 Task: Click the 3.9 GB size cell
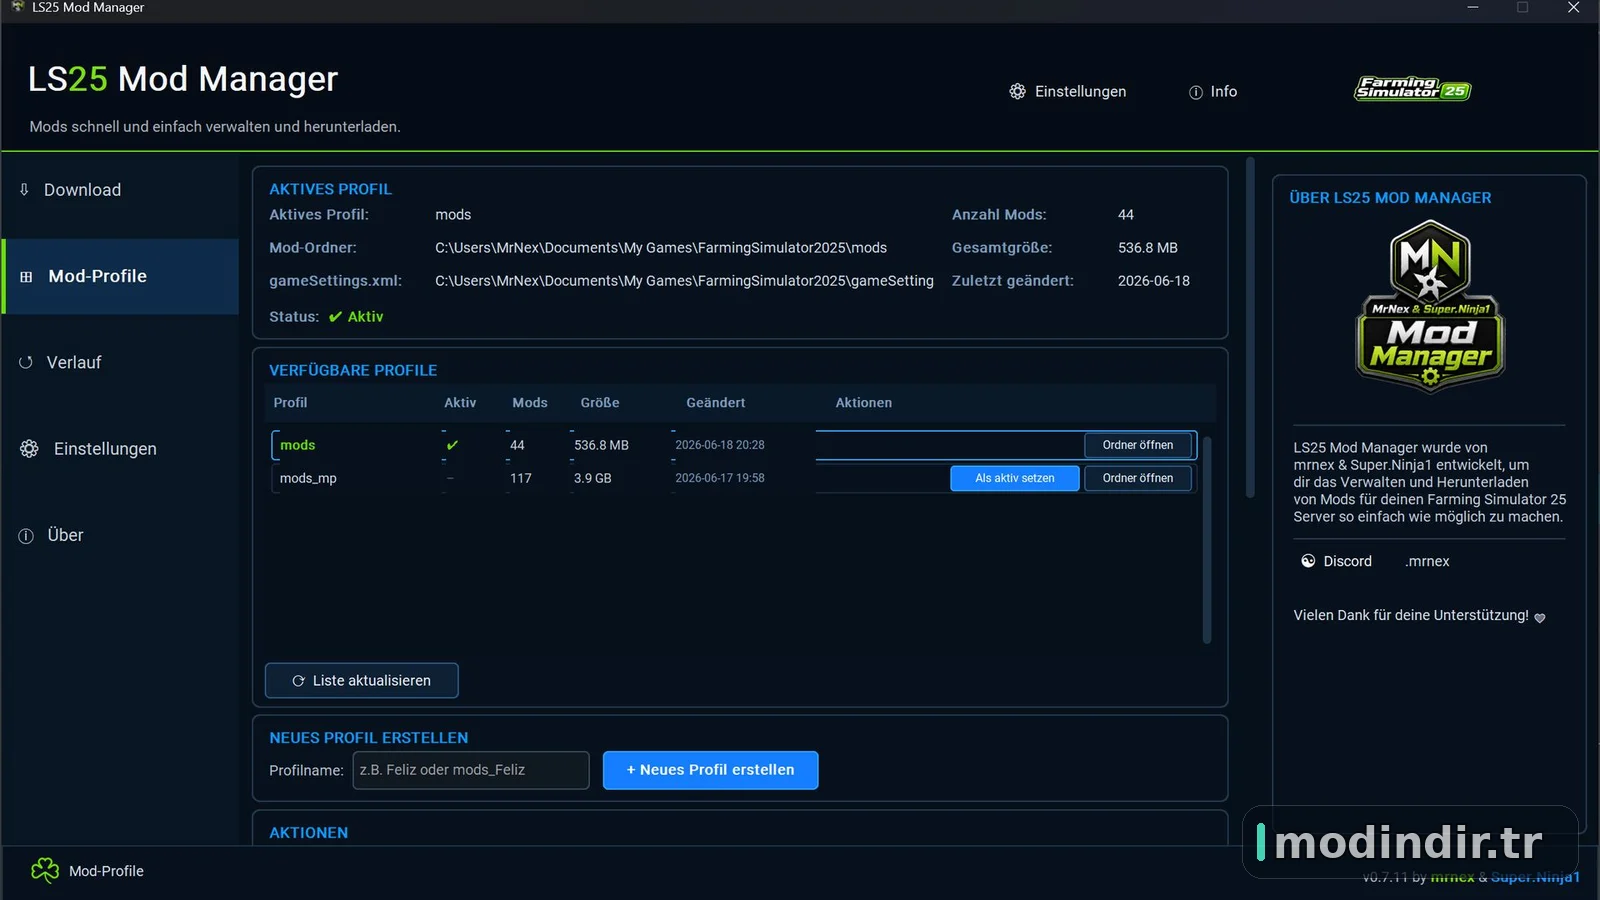593,478
